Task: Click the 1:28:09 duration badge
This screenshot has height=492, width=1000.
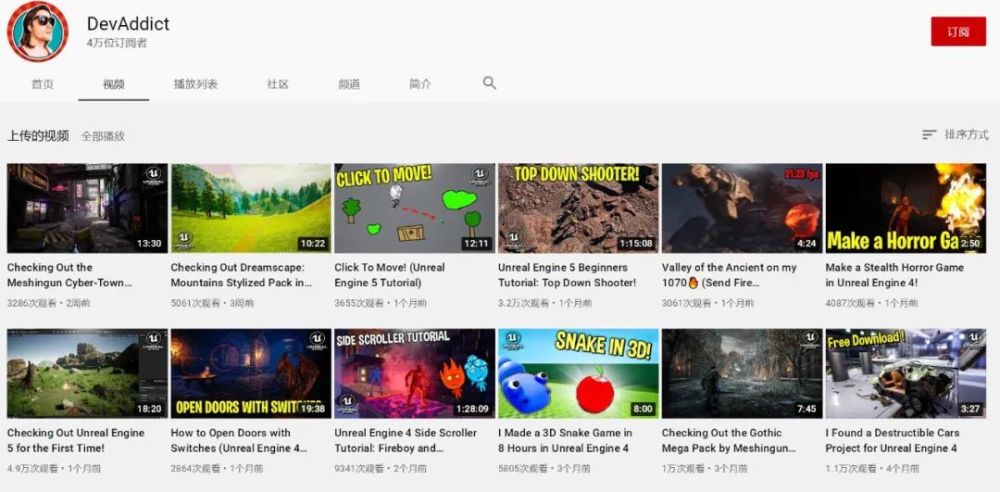Action: (472, 408)
